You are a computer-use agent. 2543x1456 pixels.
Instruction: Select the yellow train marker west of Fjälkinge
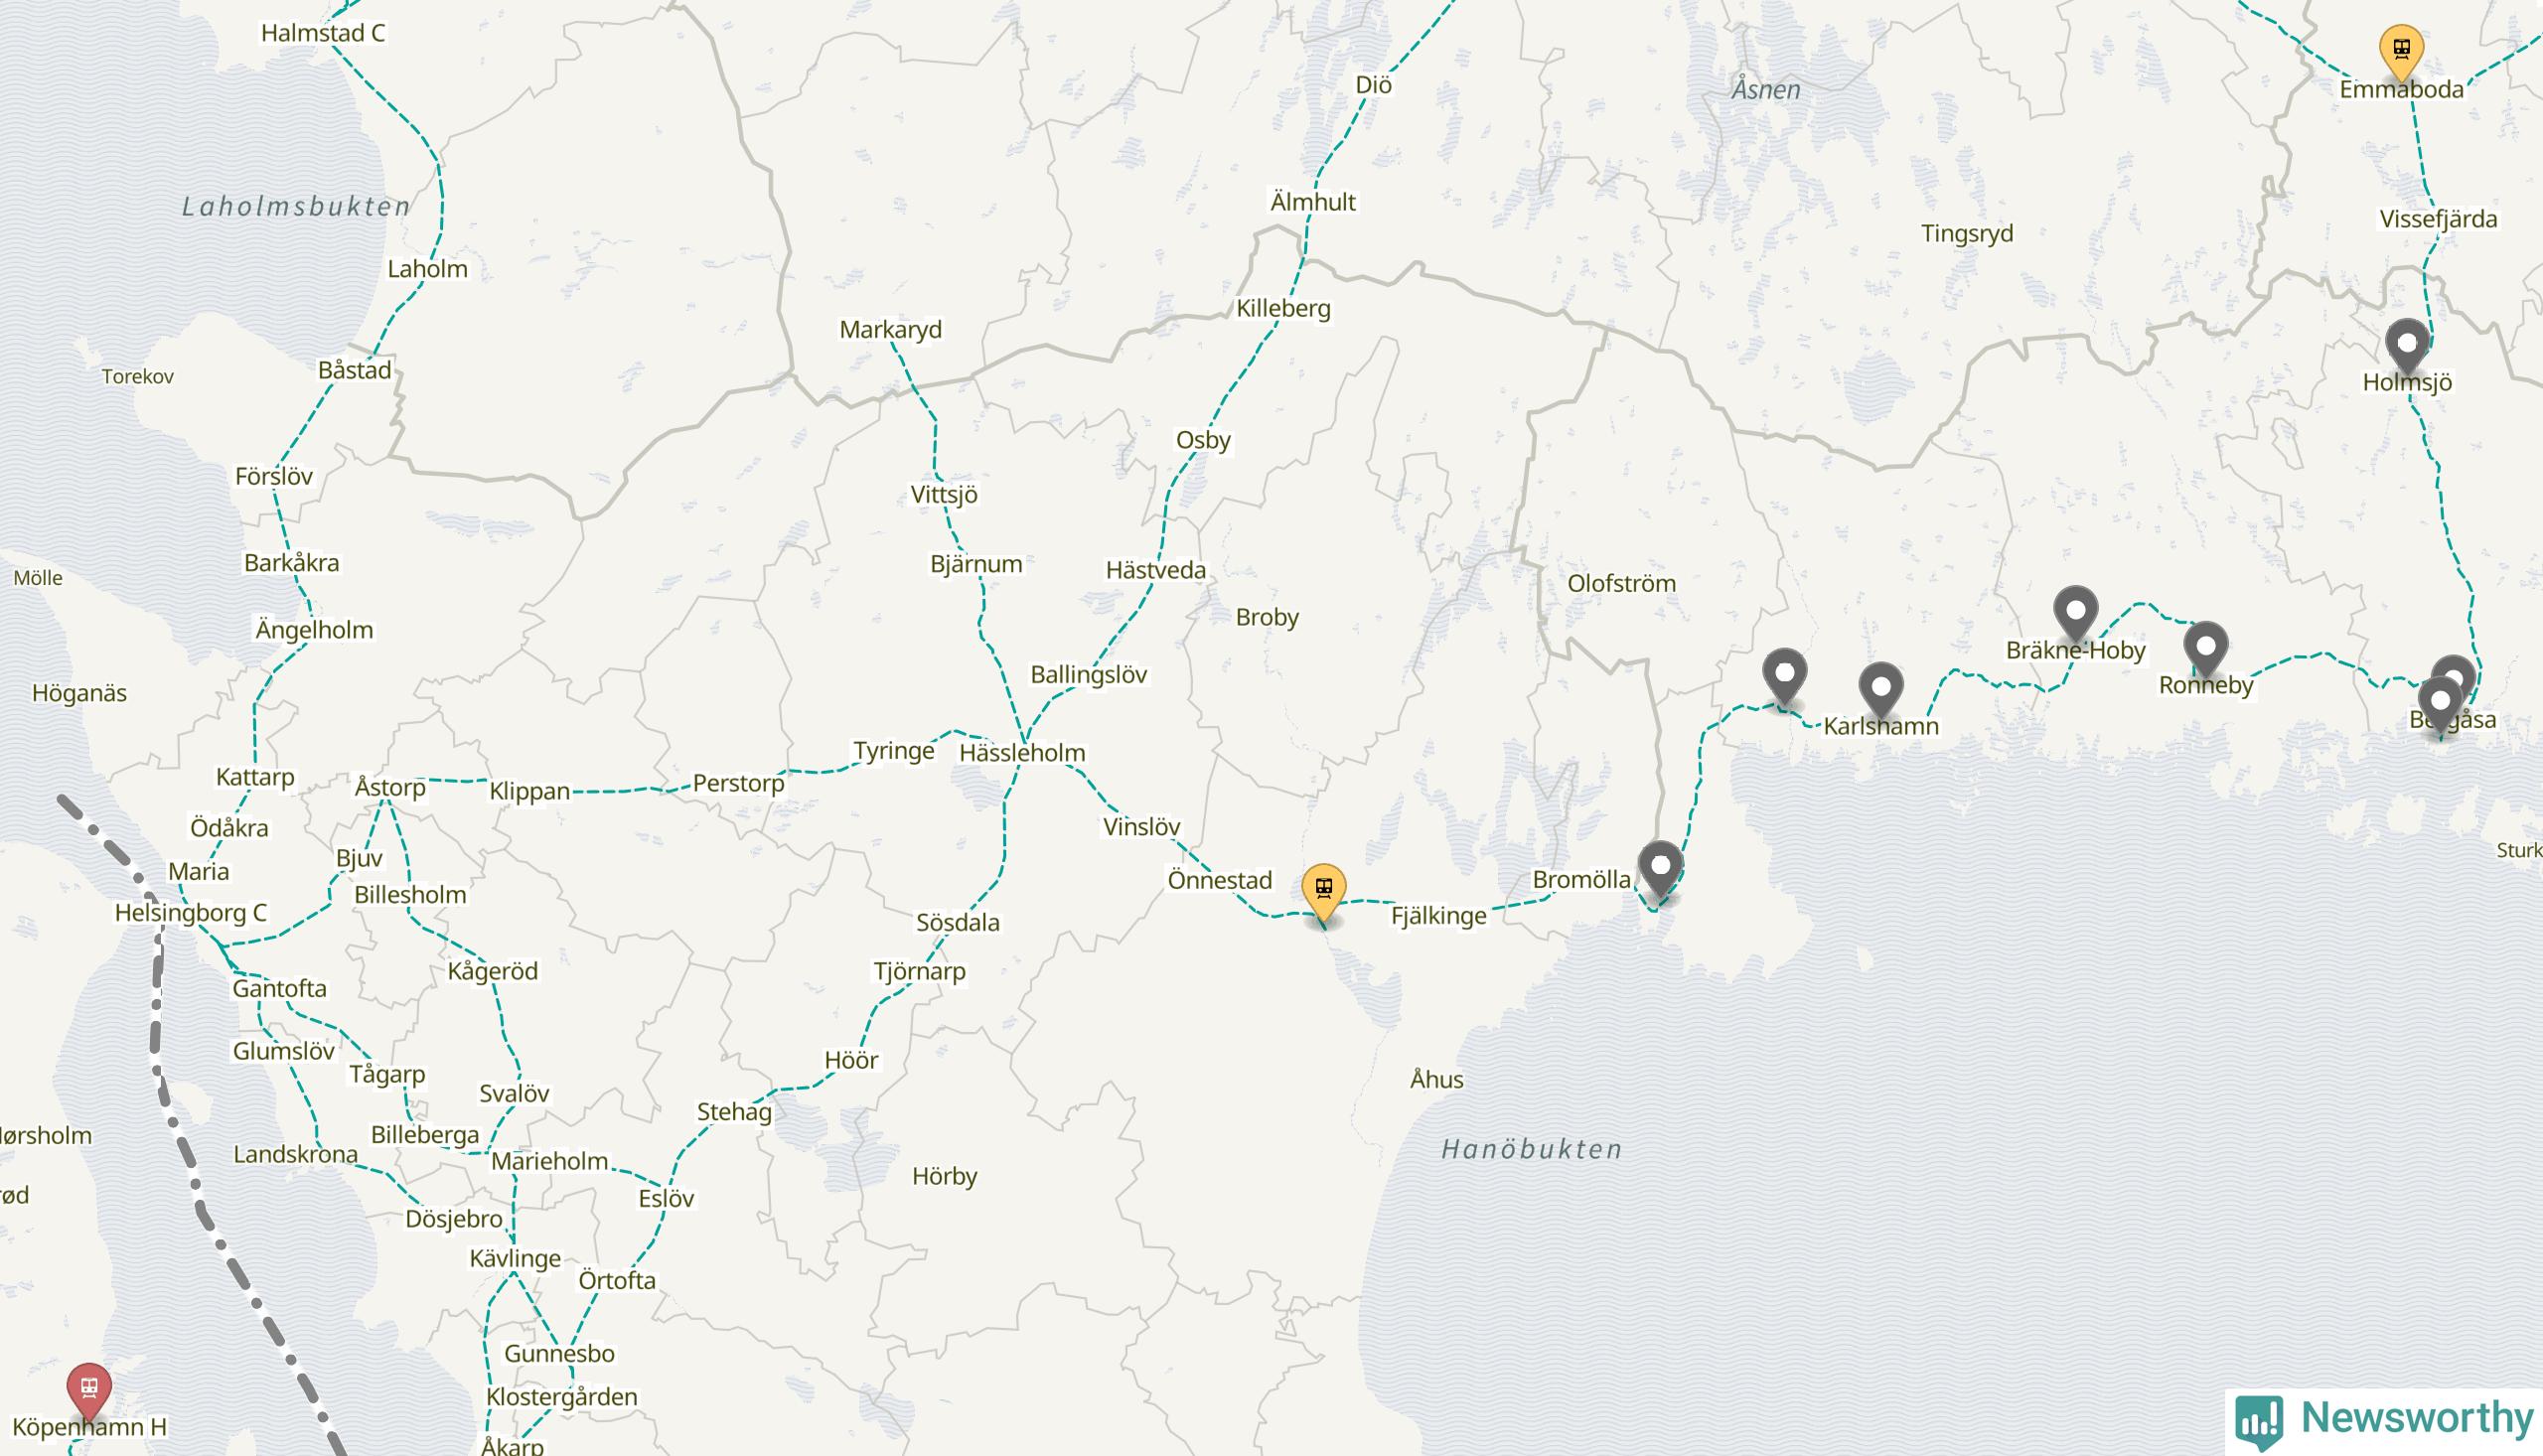1324,889
